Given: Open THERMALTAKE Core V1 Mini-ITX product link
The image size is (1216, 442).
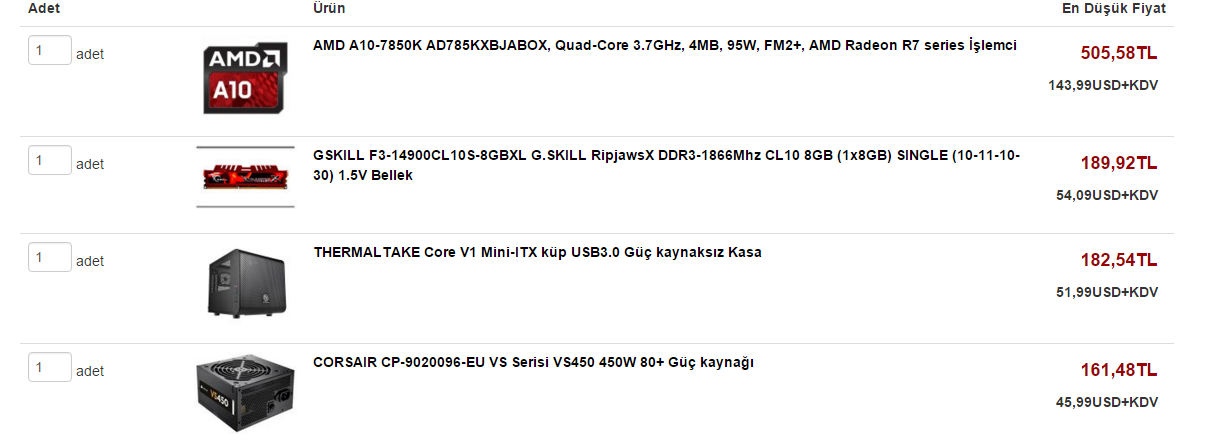Looking at the screenshot, I should click(x=537, y=252).
